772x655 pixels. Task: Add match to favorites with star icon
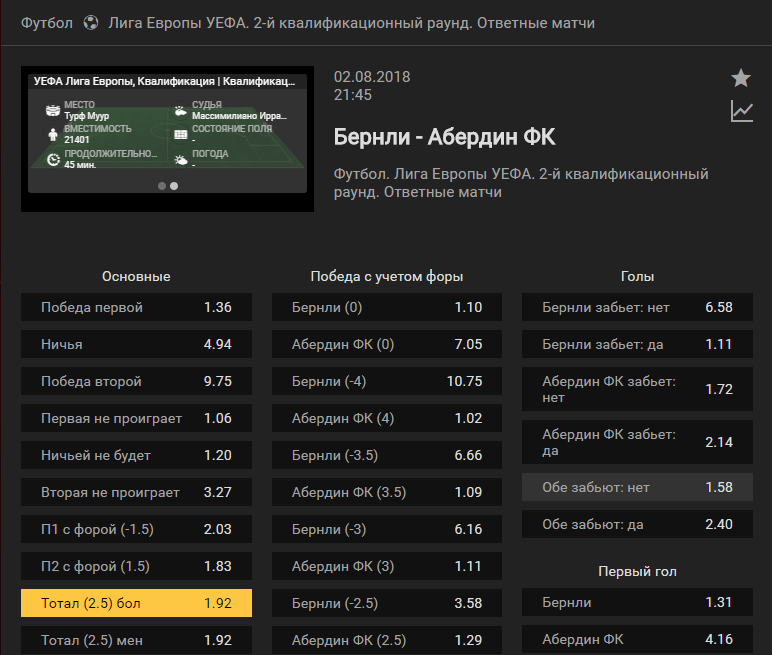tap(740, 78)
